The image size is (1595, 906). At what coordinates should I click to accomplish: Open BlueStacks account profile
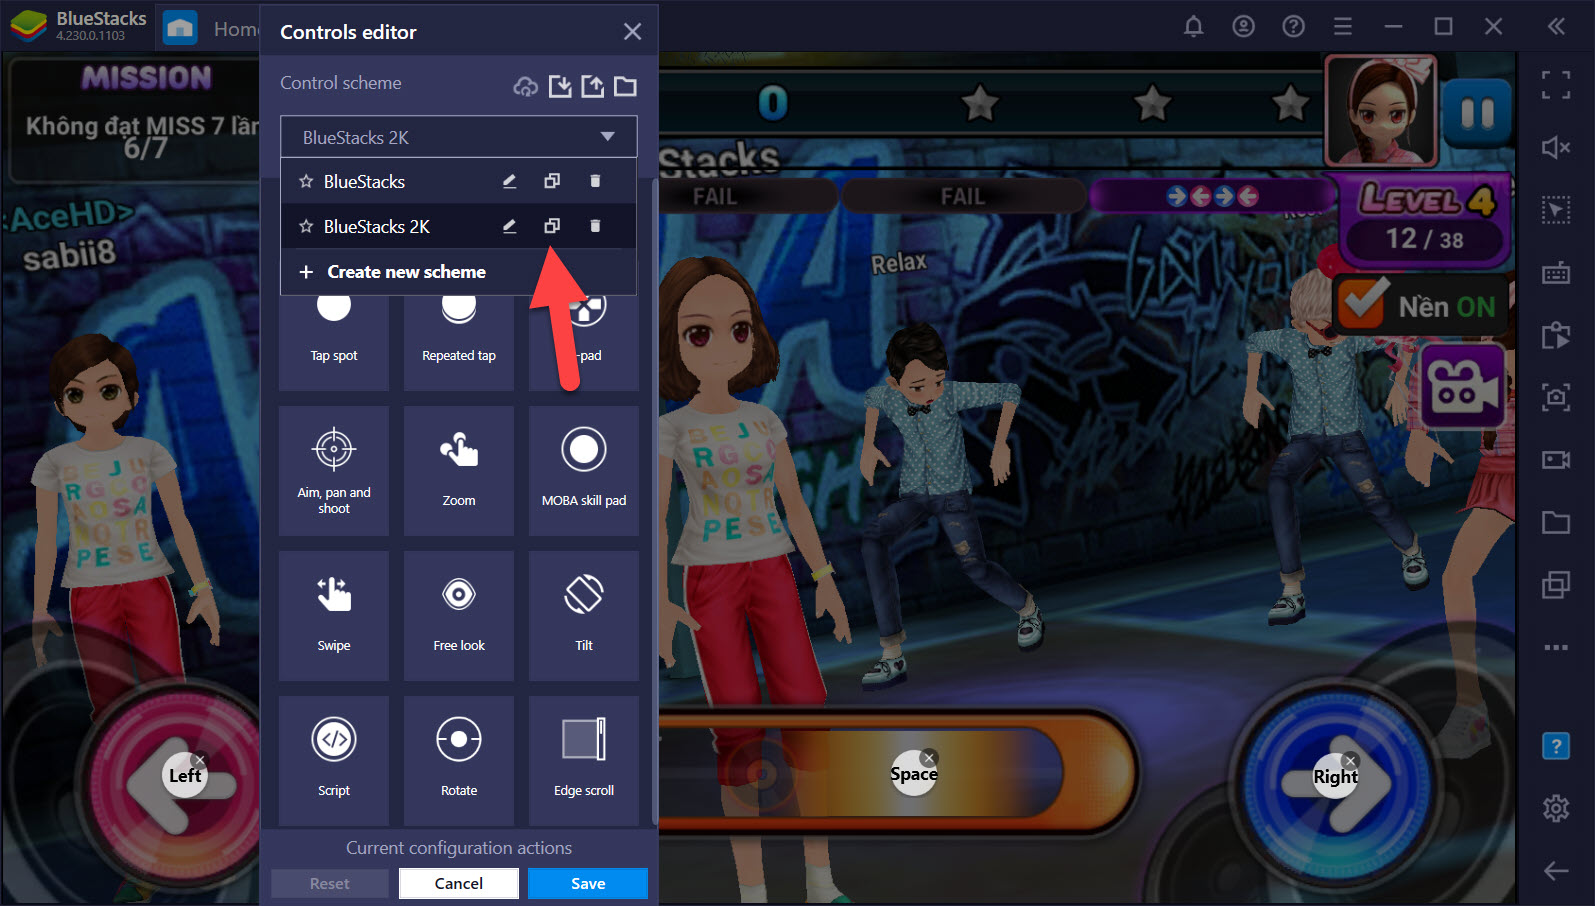[x=1243, y=26]
